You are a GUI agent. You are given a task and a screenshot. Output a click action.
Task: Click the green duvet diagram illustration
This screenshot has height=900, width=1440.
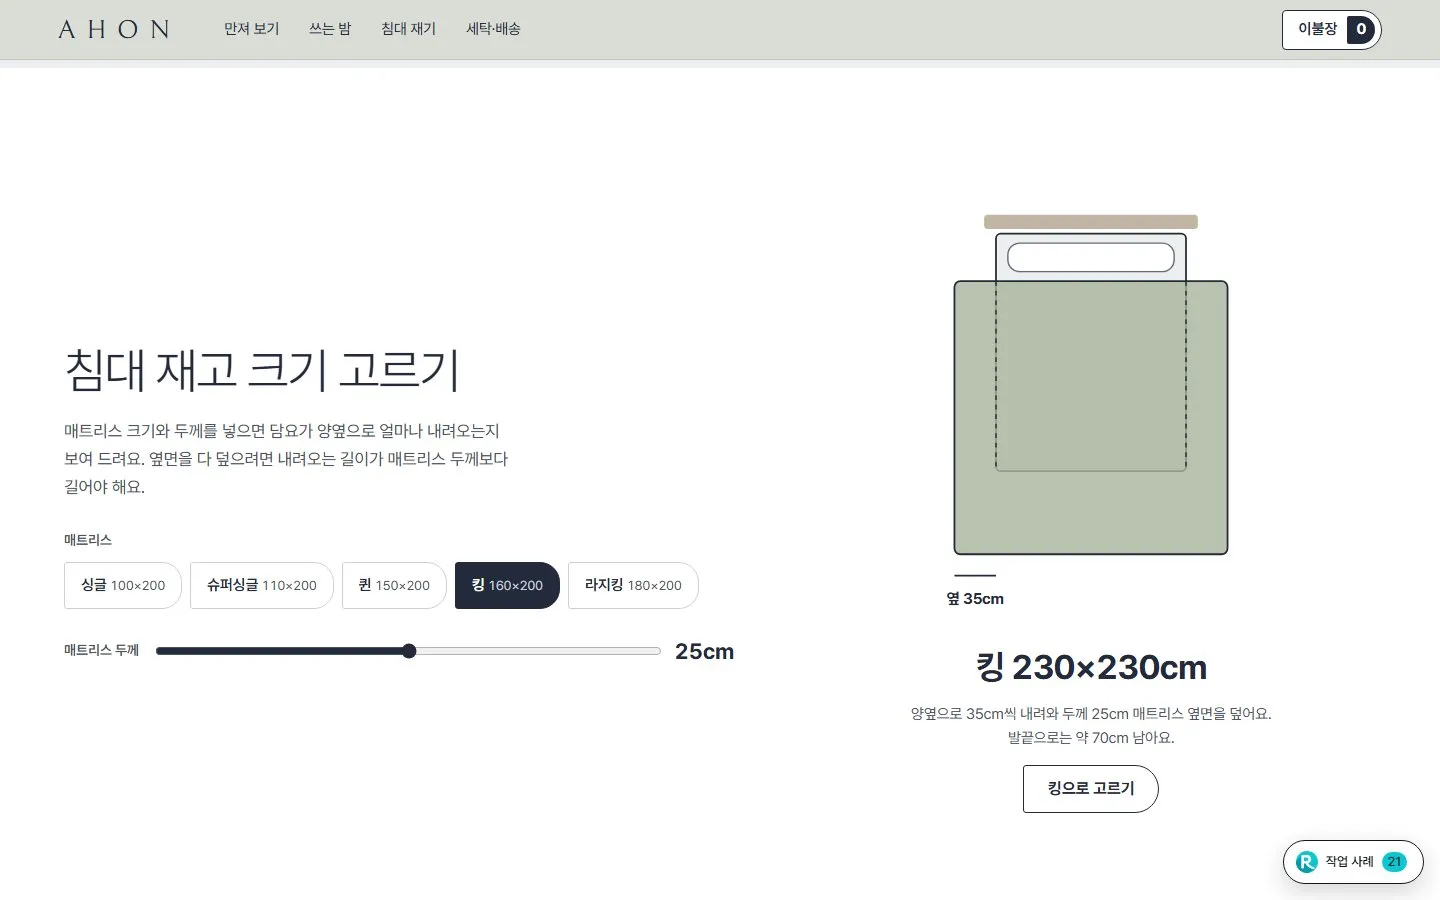[x=1091, y=417]
